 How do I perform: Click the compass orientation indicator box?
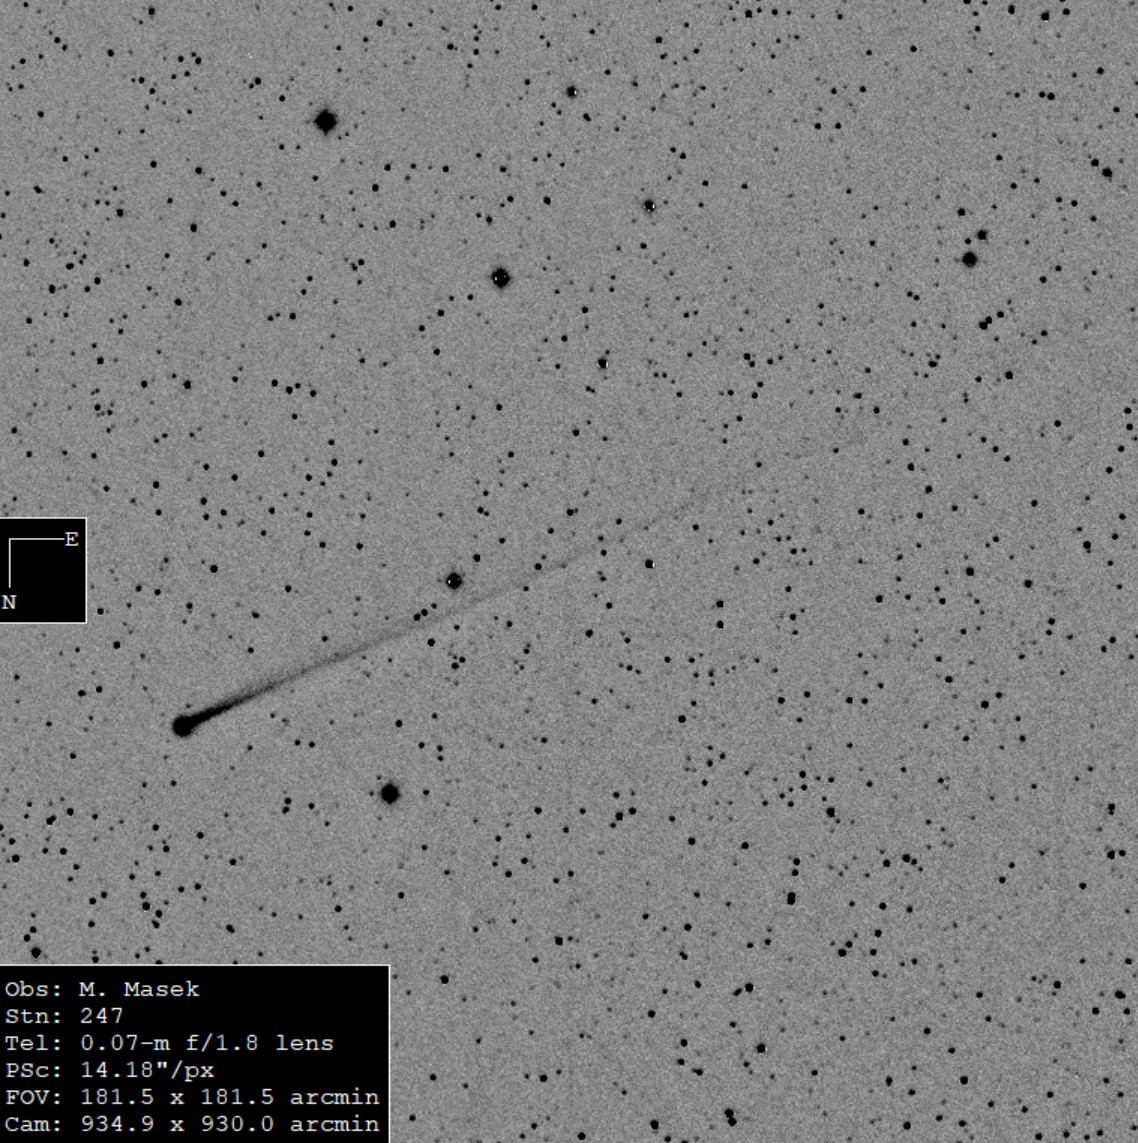(42, 571)
